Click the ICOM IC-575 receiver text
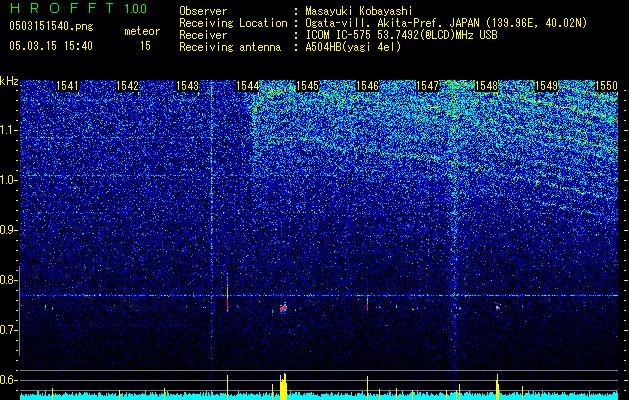This screenshot has width=629, height=400. [x=401, y=35]
